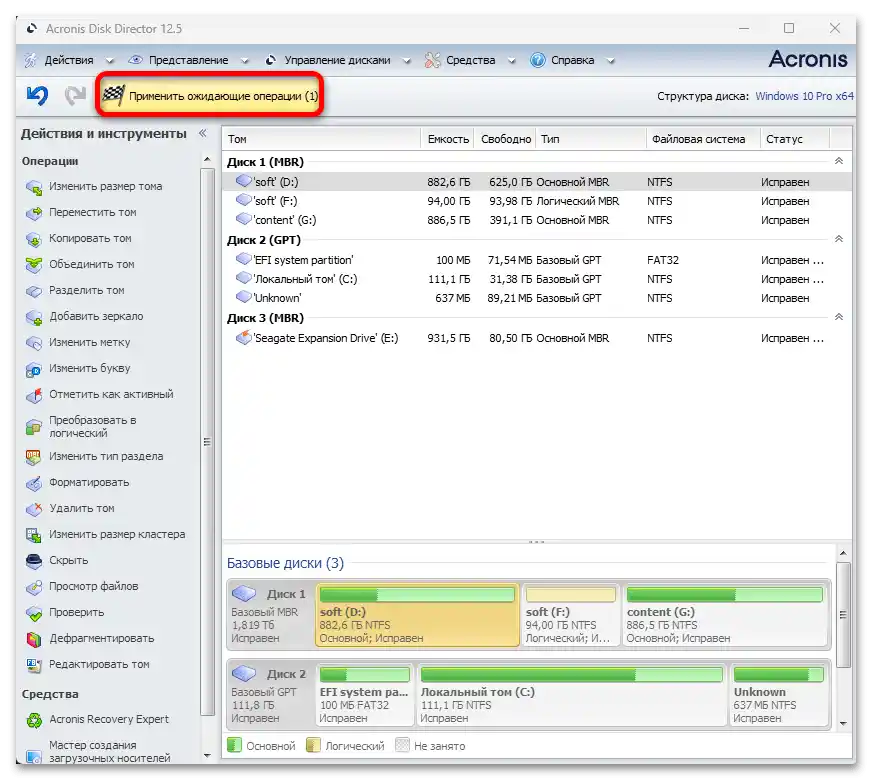Click the Add mirror icon
872x780 pixels.
coord(34,317)
